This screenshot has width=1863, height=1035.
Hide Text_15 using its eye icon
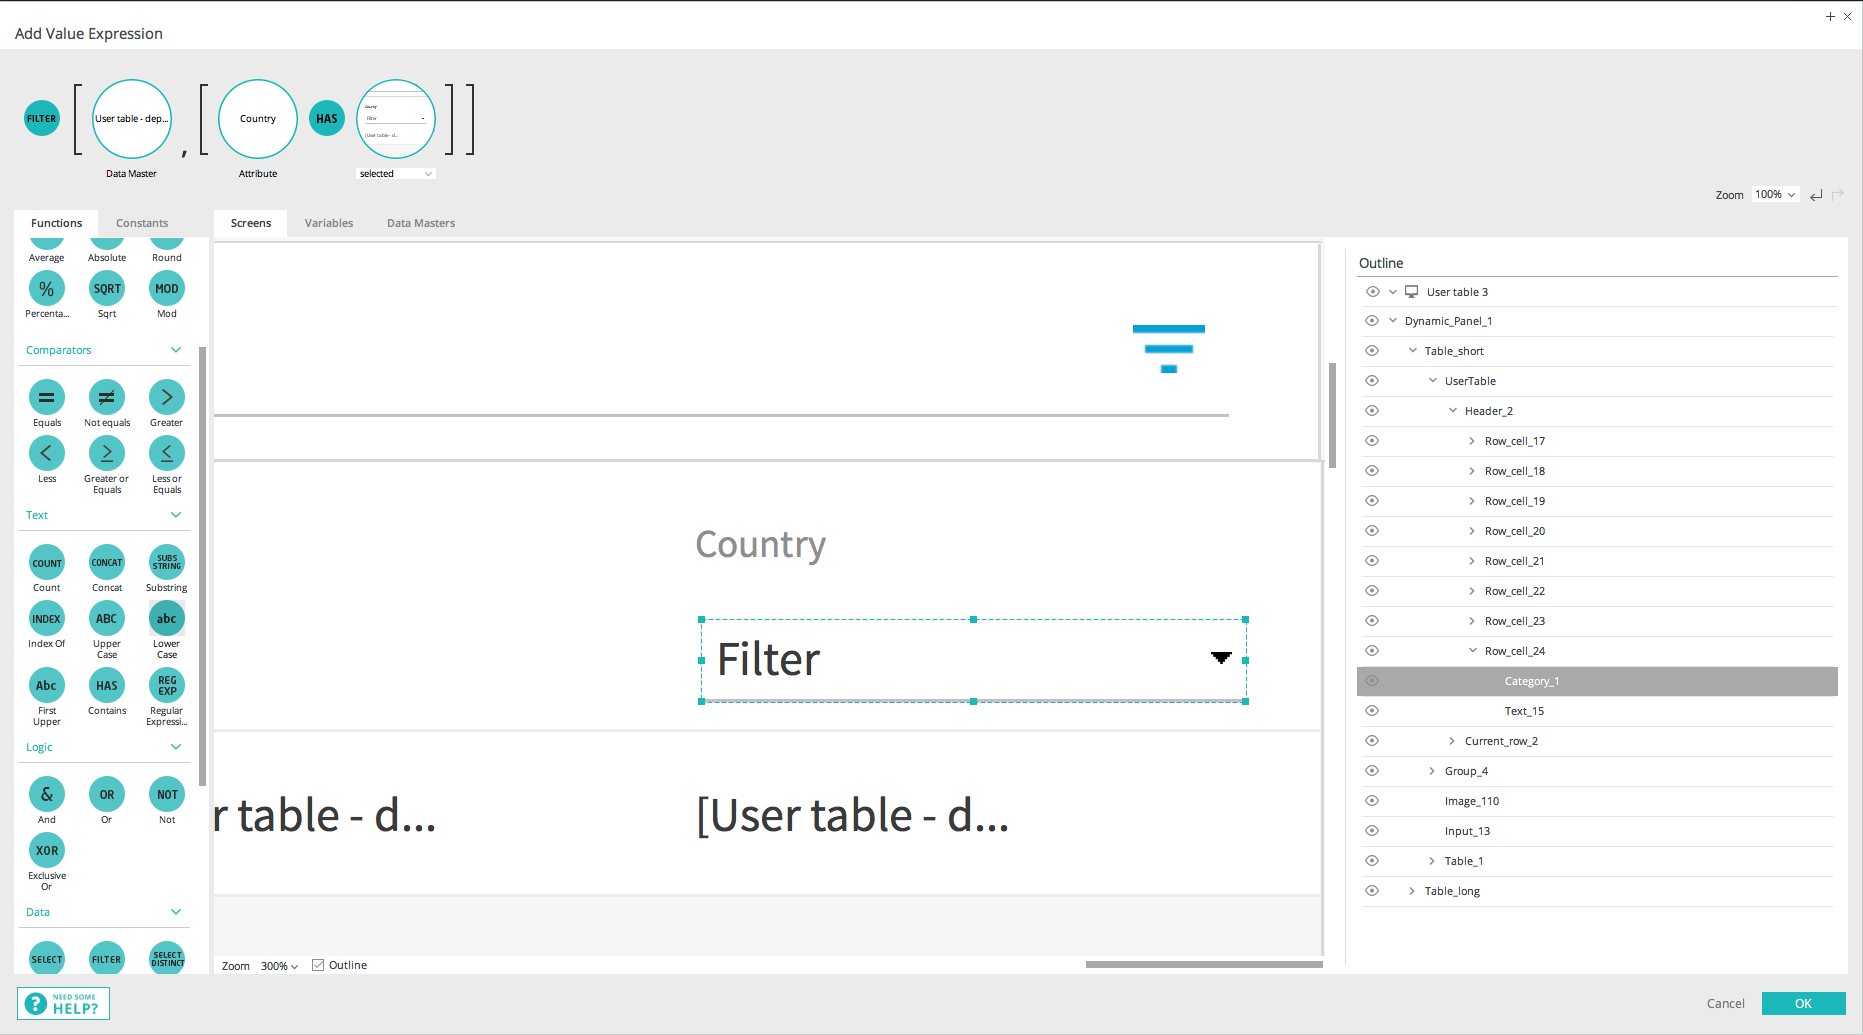pyautogui.click(x=1372, y=711)
